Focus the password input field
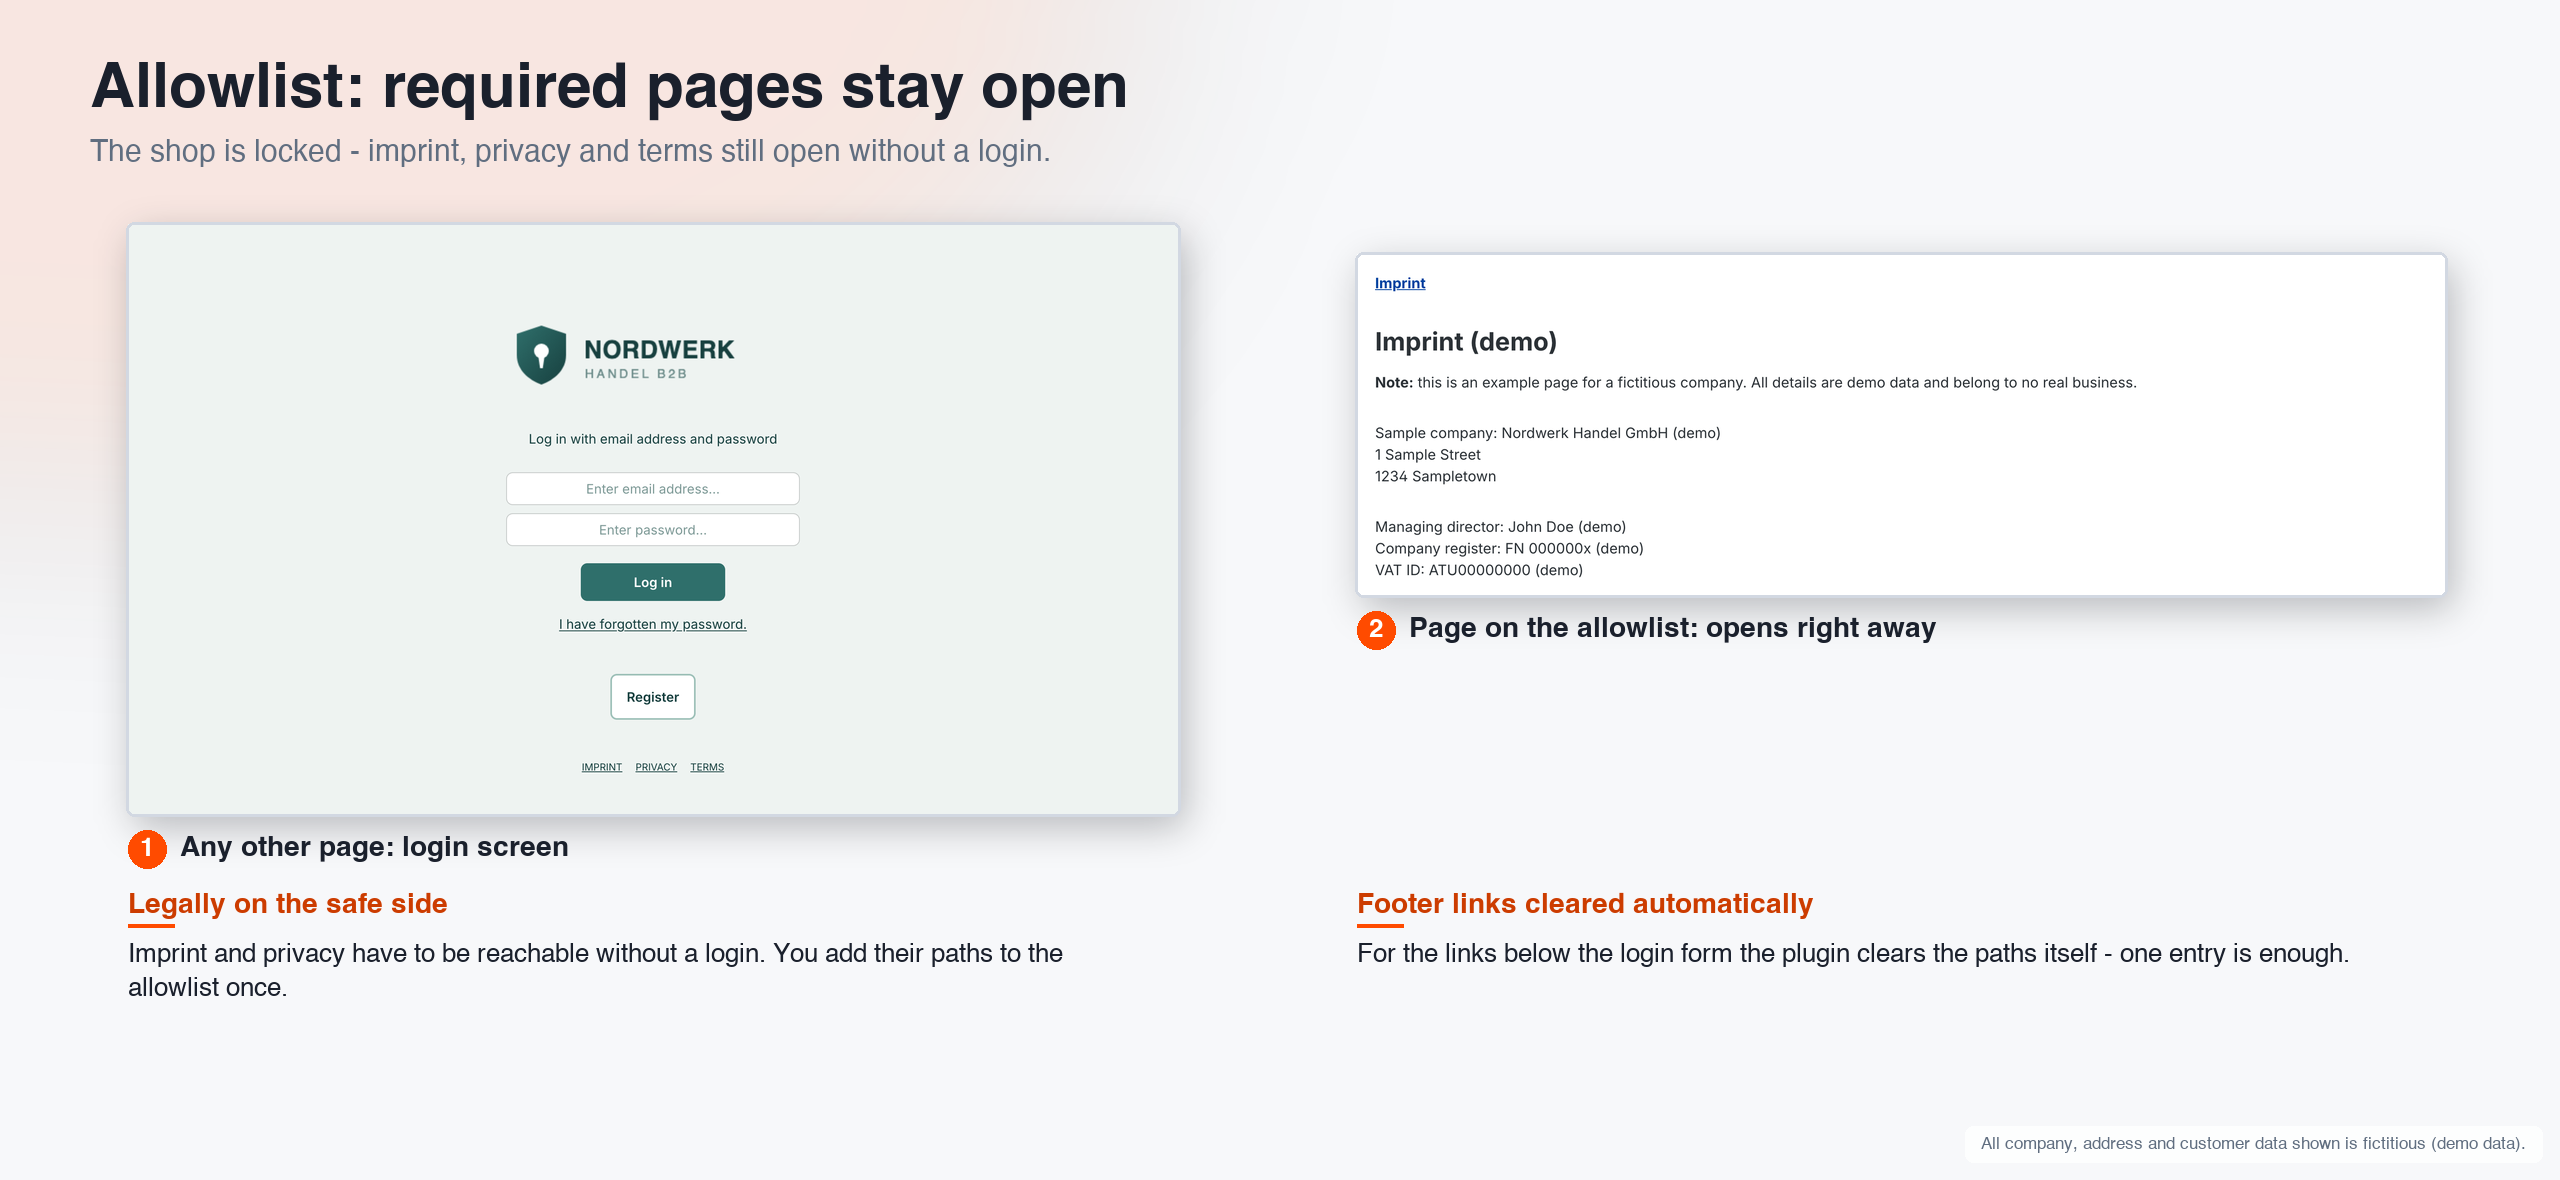 [x=653, y=530]
